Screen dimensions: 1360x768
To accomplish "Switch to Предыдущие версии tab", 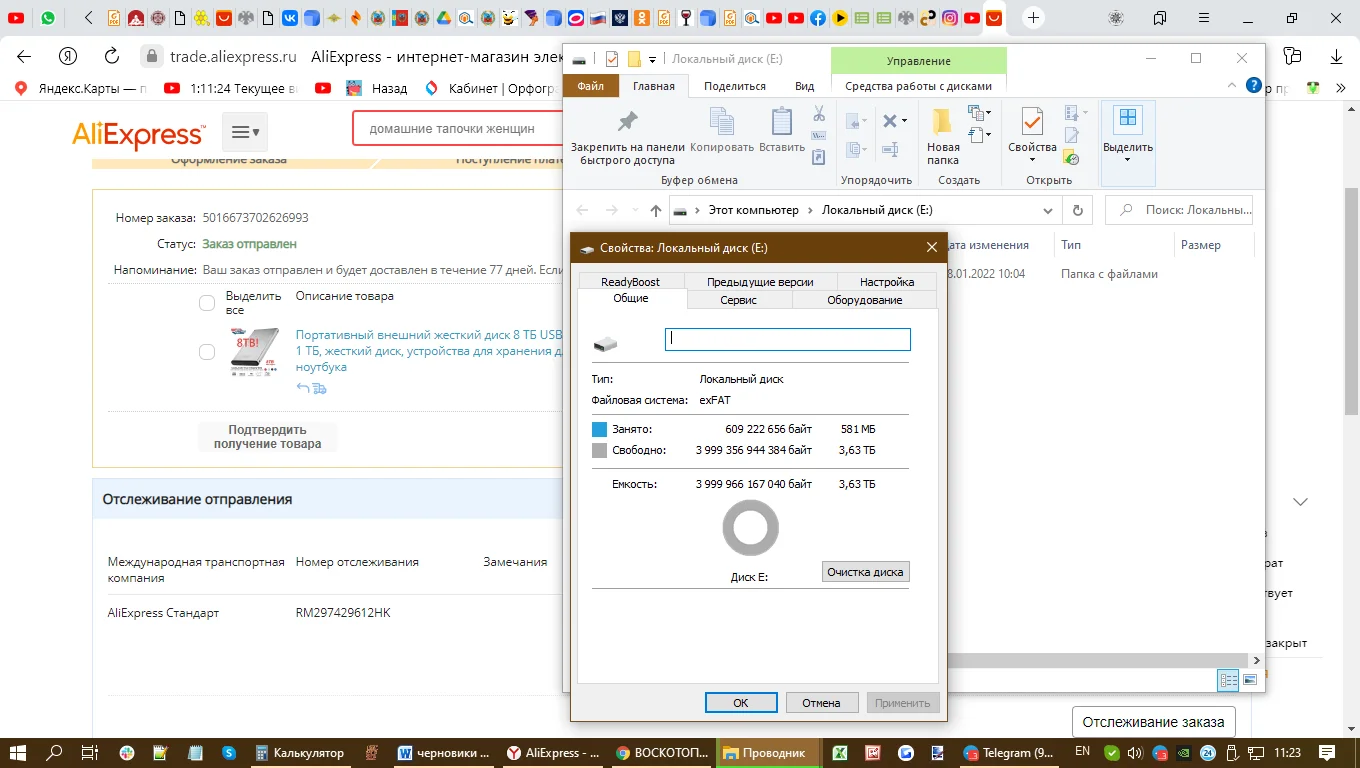I will (760, 282).
